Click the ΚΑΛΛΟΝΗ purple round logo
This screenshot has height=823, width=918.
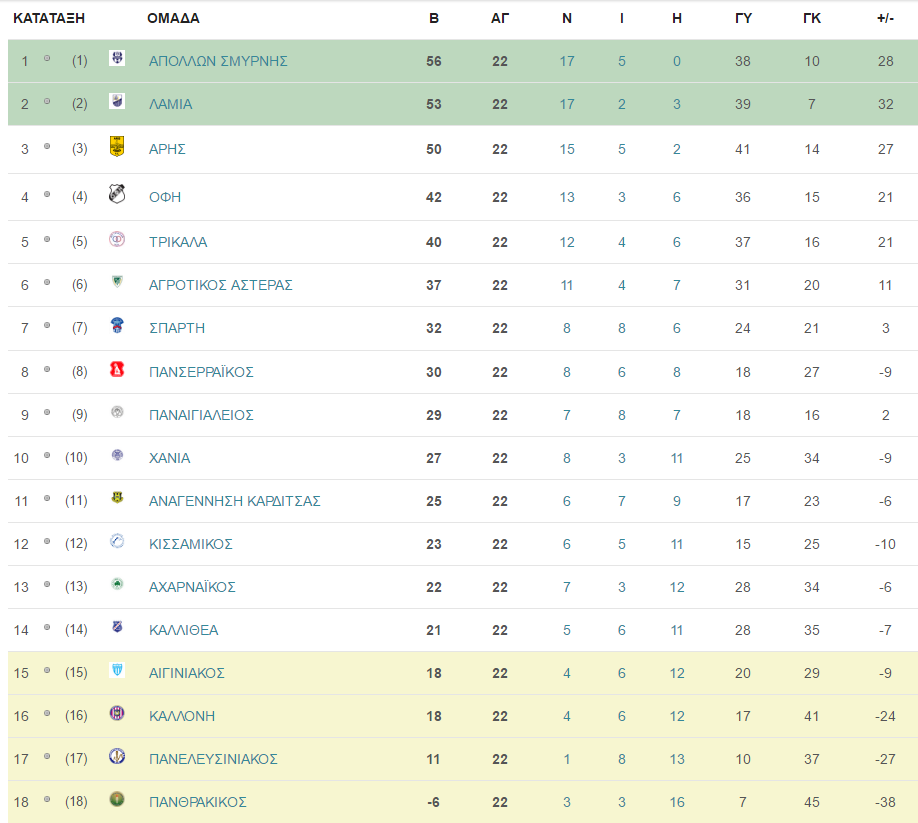117,713
